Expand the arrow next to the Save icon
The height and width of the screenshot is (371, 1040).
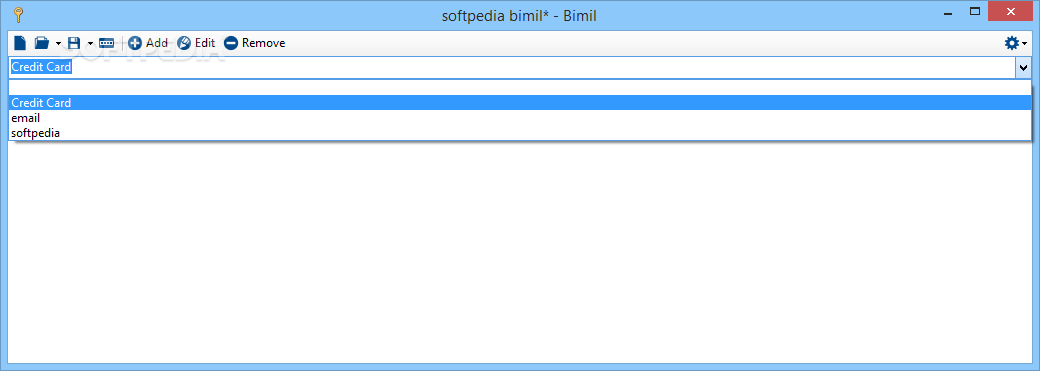90,44
